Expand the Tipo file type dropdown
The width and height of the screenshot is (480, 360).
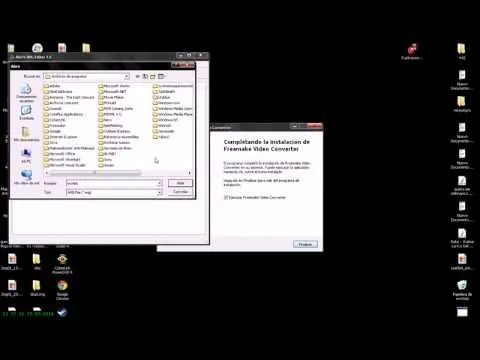point(159,192)
